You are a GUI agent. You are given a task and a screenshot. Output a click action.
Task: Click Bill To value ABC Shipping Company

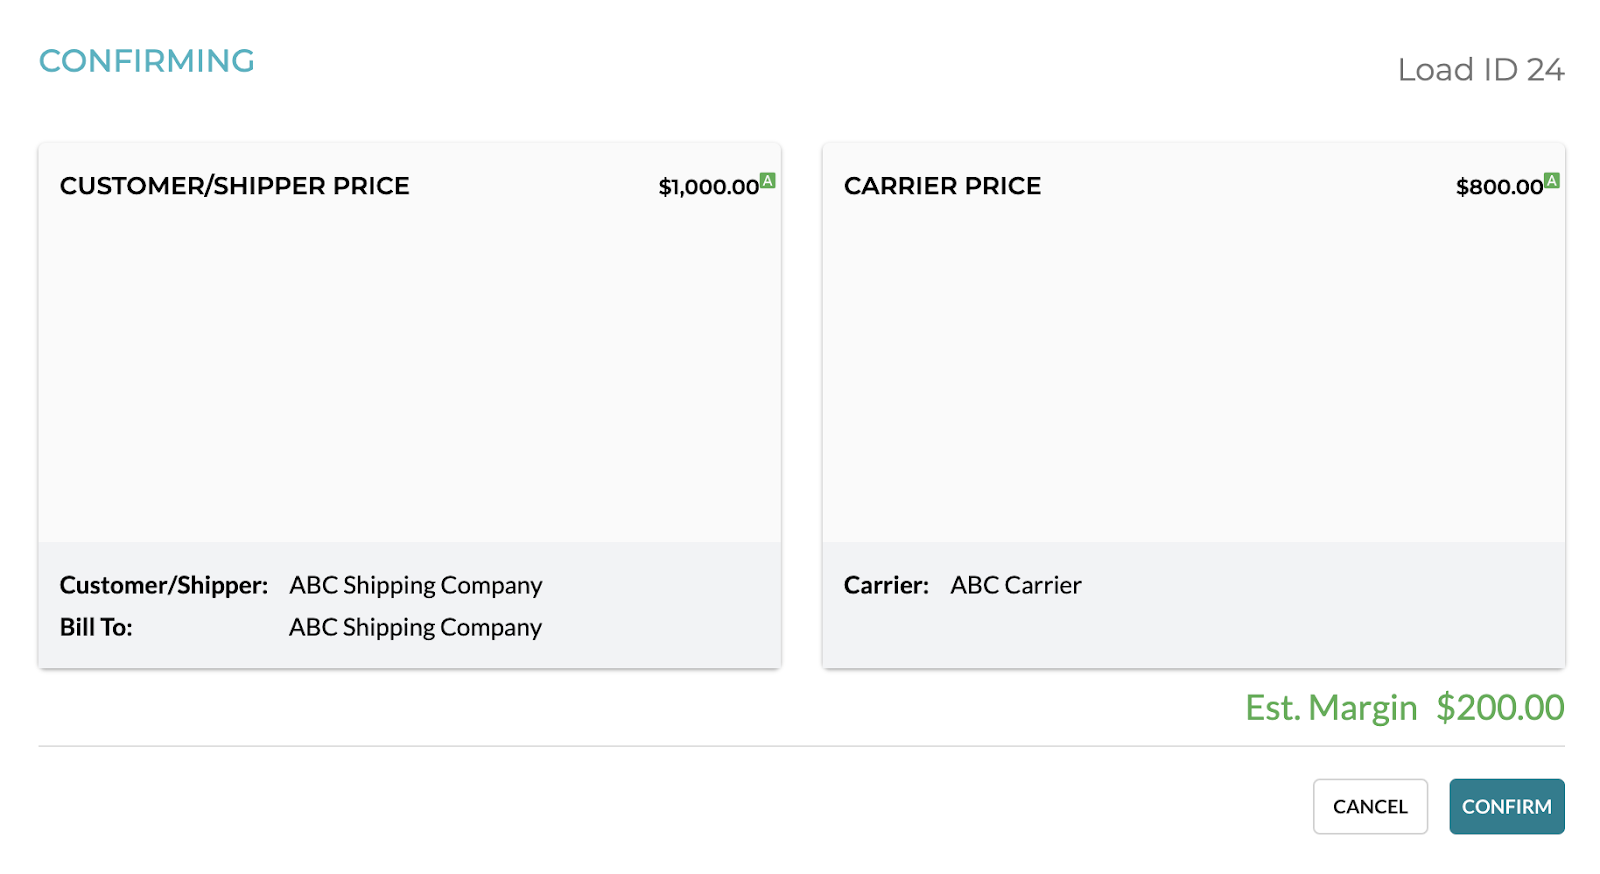(x=416, y=627)
